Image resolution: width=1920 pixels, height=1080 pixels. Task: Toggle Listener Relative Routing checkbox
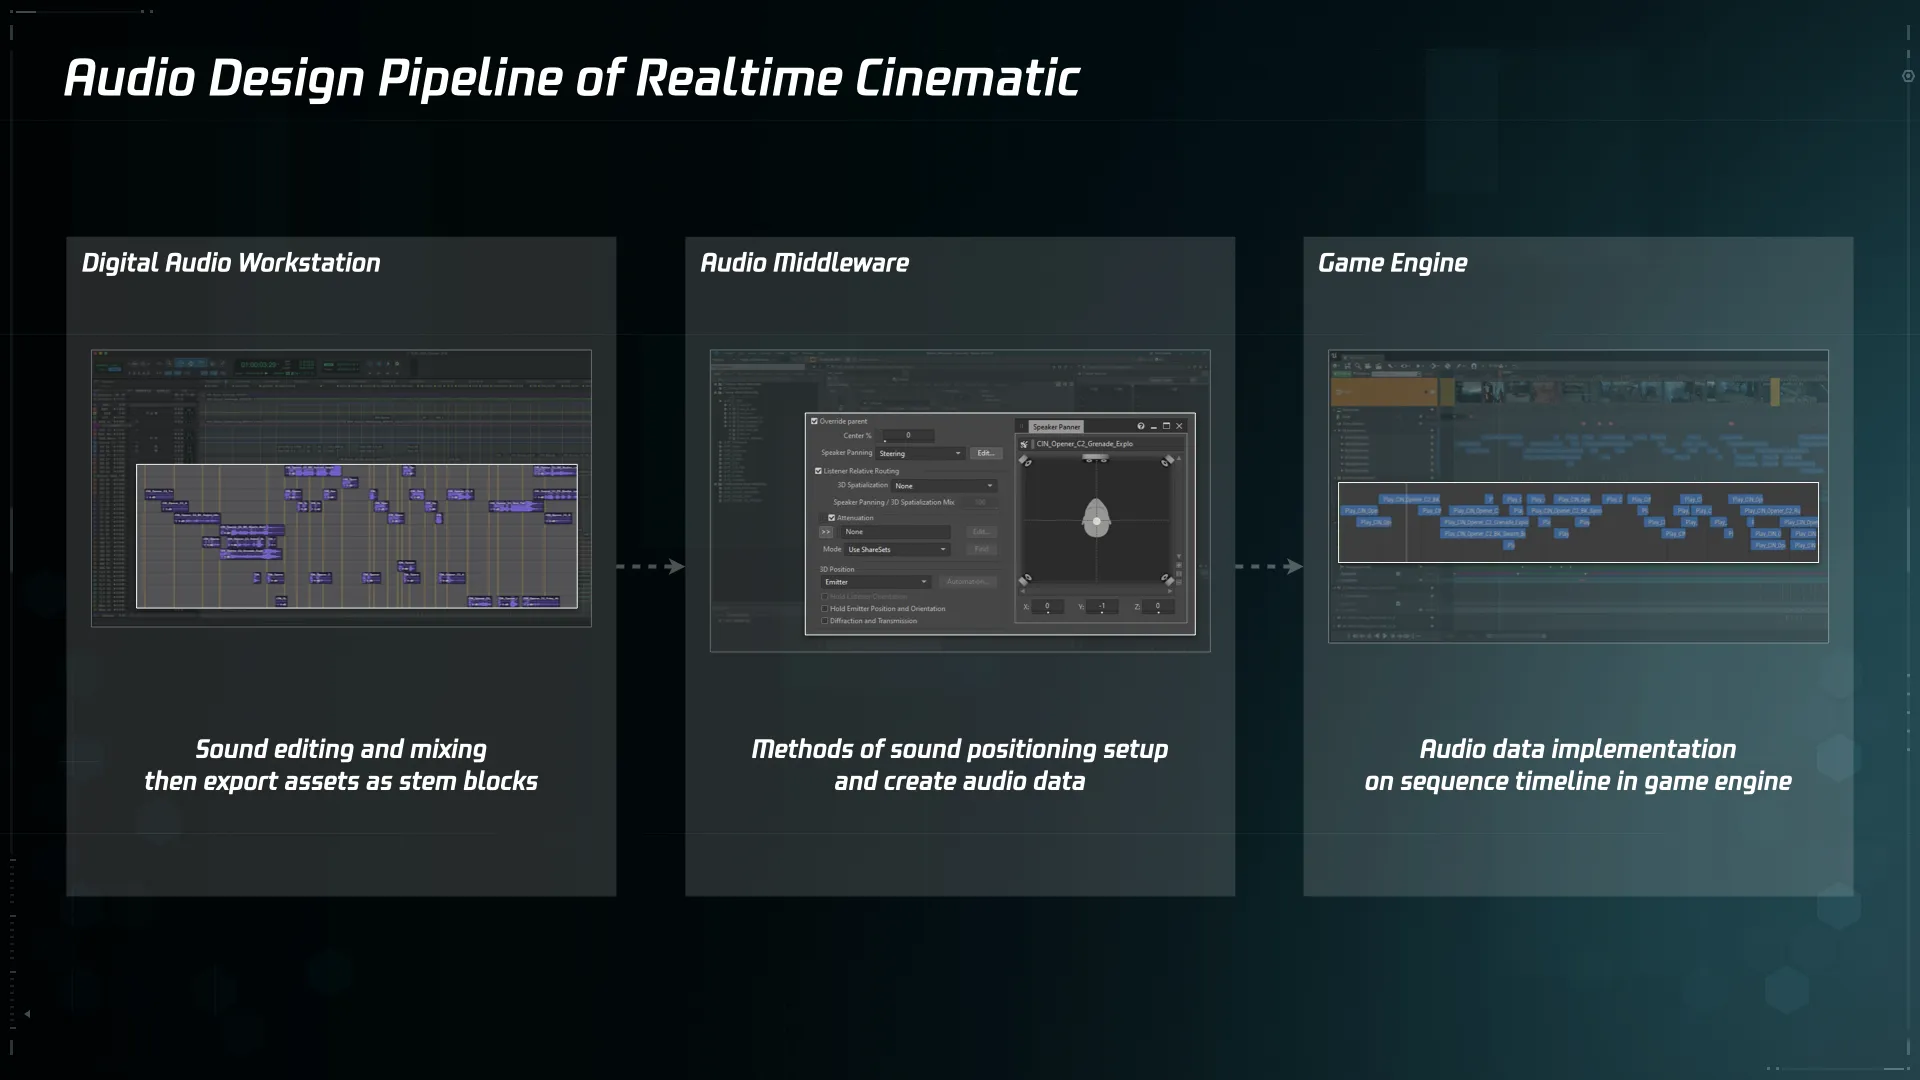click(818, 471)
